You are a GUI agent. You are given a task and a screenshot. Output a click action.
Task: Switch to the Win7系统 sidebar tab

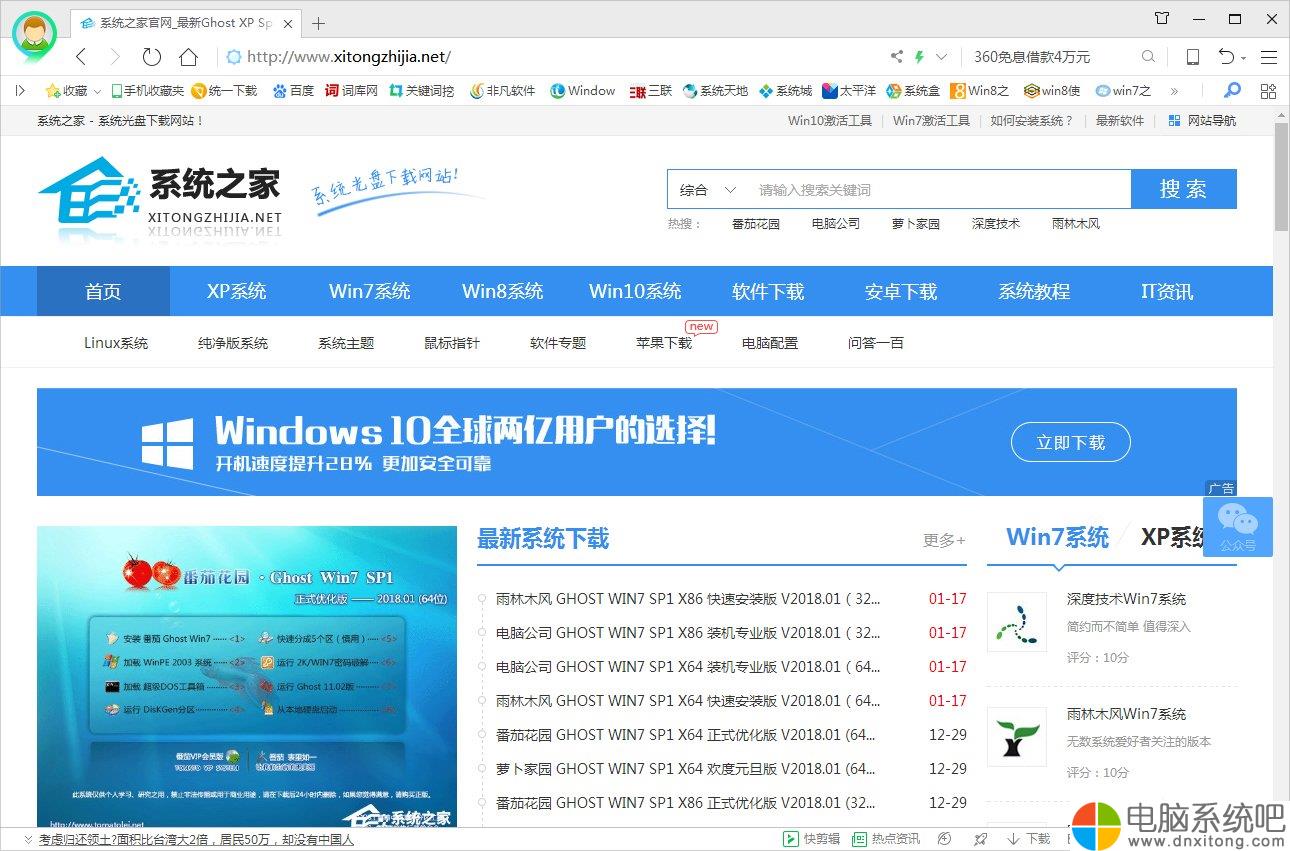coord(1058,537)
